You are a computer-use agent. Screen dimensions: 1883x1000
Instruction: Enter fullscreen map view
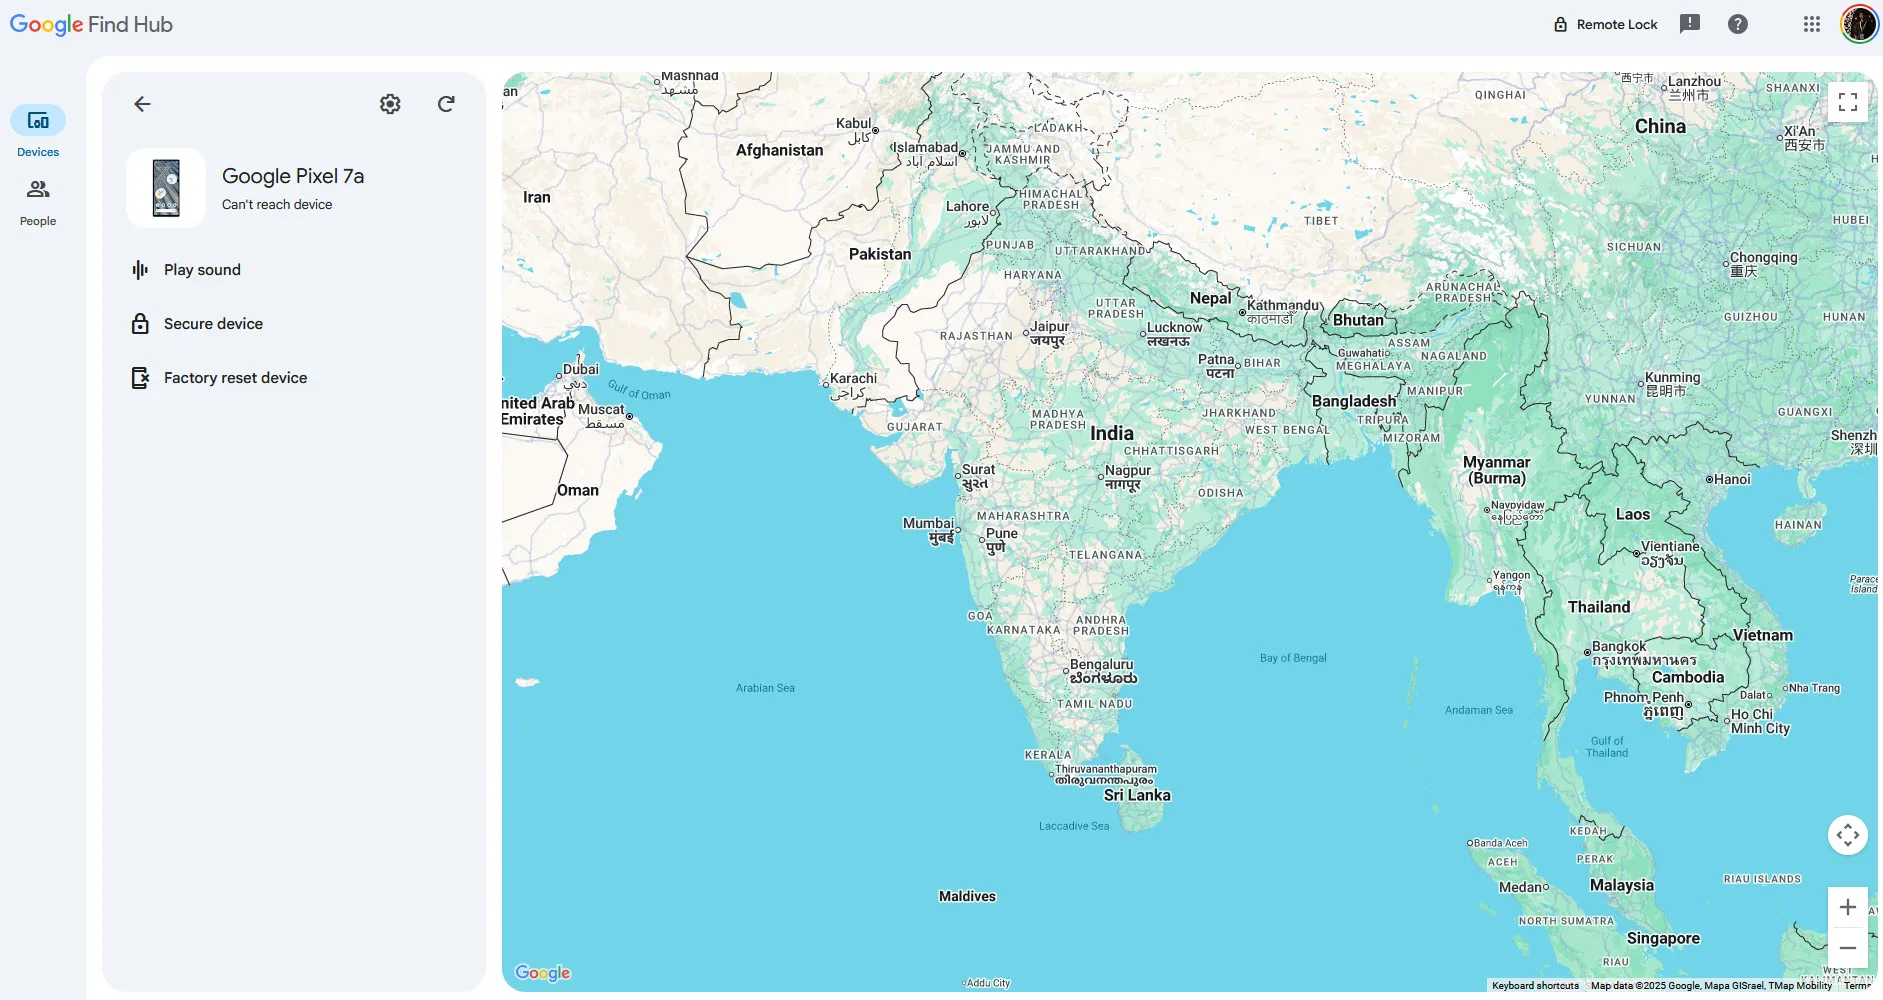(1848, 101)
